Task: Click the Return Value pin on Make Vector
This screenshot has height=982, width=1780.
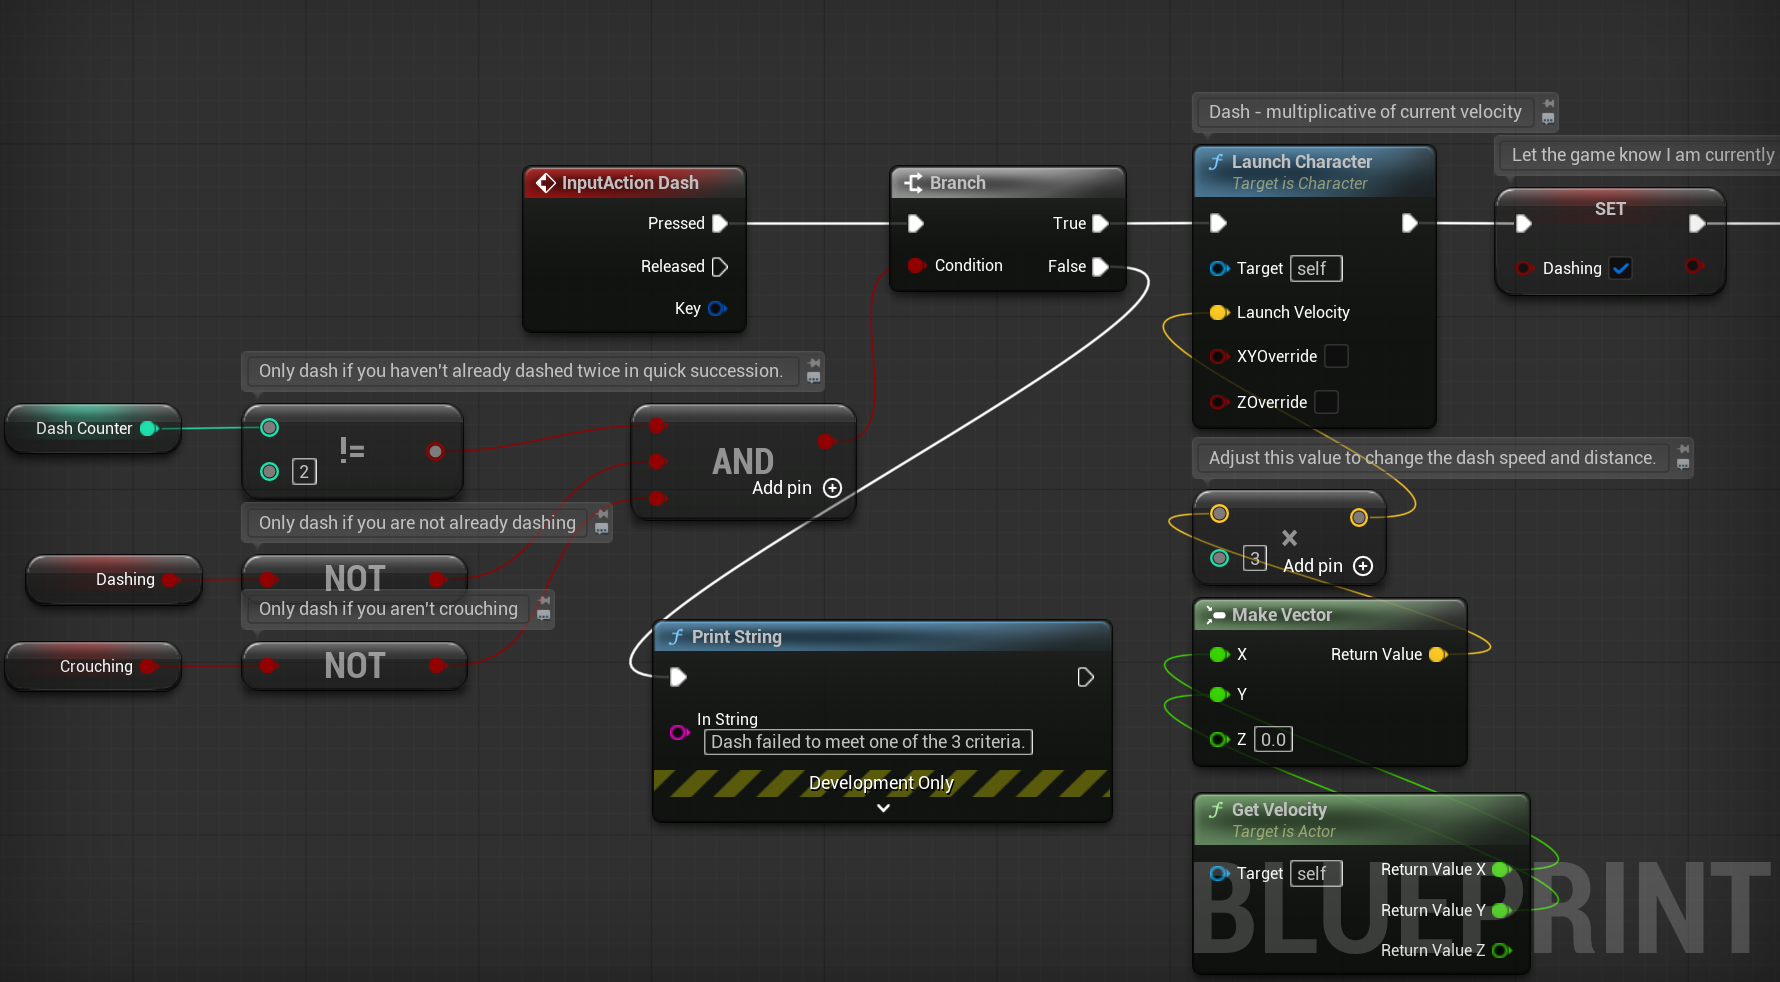Action: (1438, 654)
